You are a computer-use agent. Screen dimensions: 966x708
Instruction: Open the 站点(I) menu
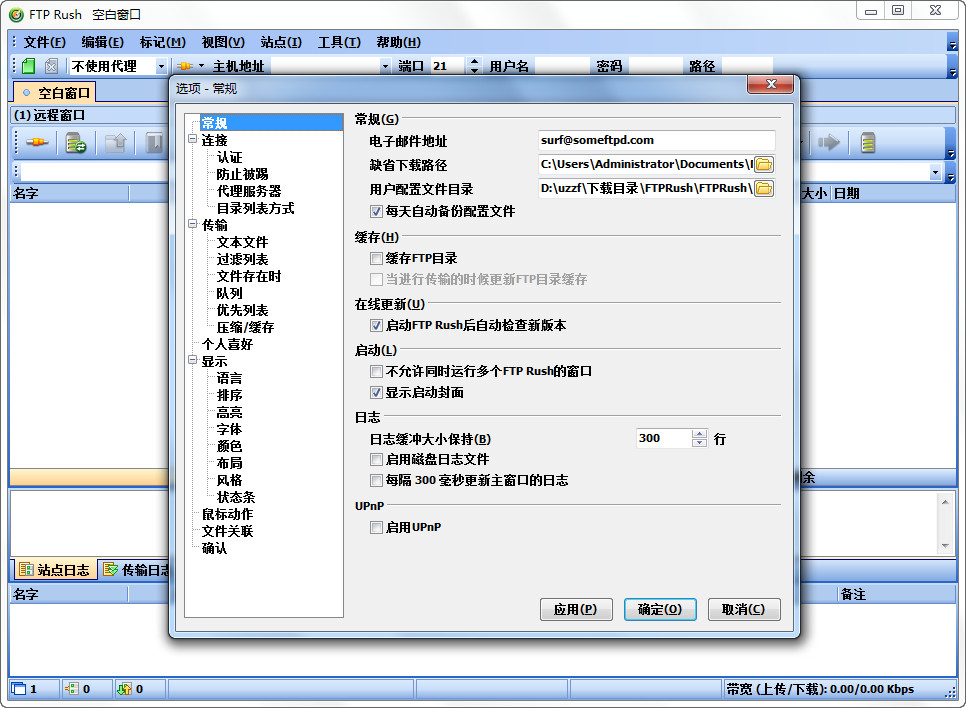coord(281,42)
